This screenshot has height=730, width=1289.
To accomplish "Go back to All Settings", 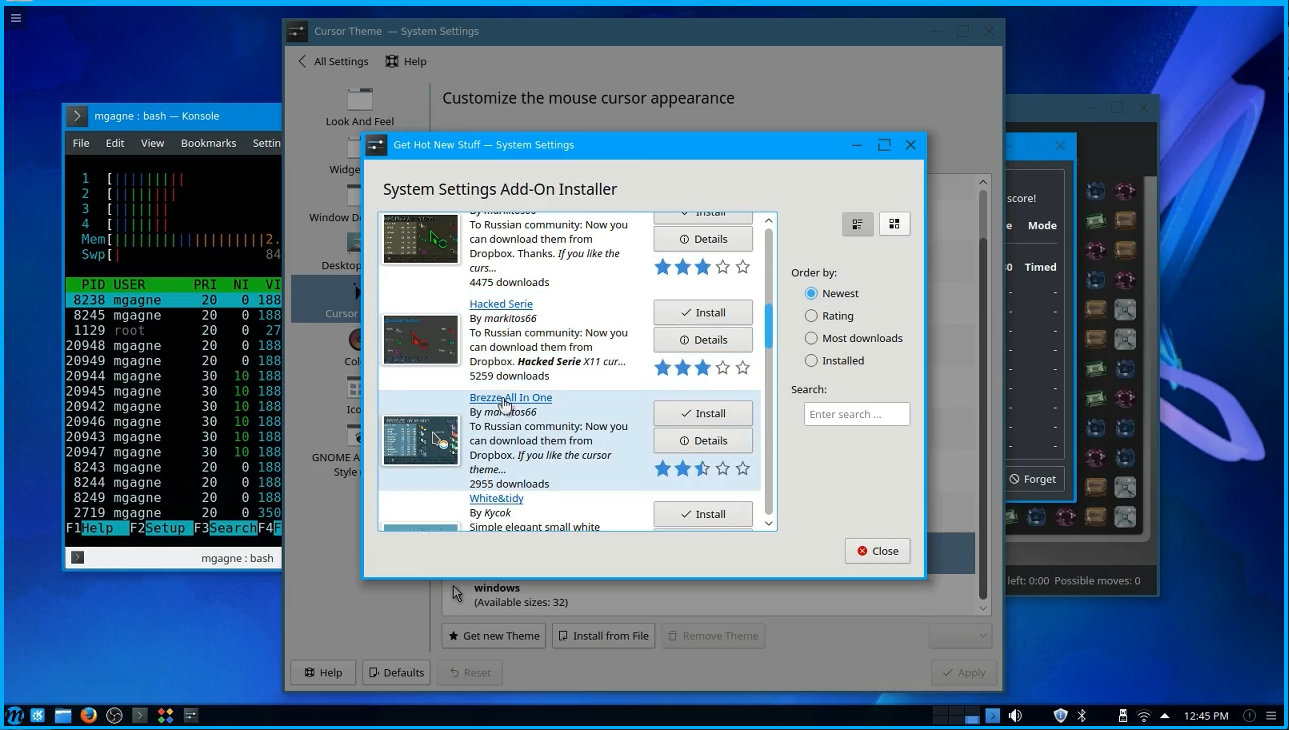I will pos(333,61).
